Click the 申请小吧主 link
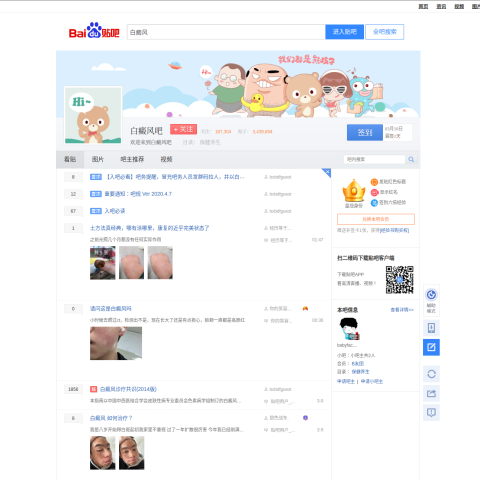480x480 pixels. (372, 381)
